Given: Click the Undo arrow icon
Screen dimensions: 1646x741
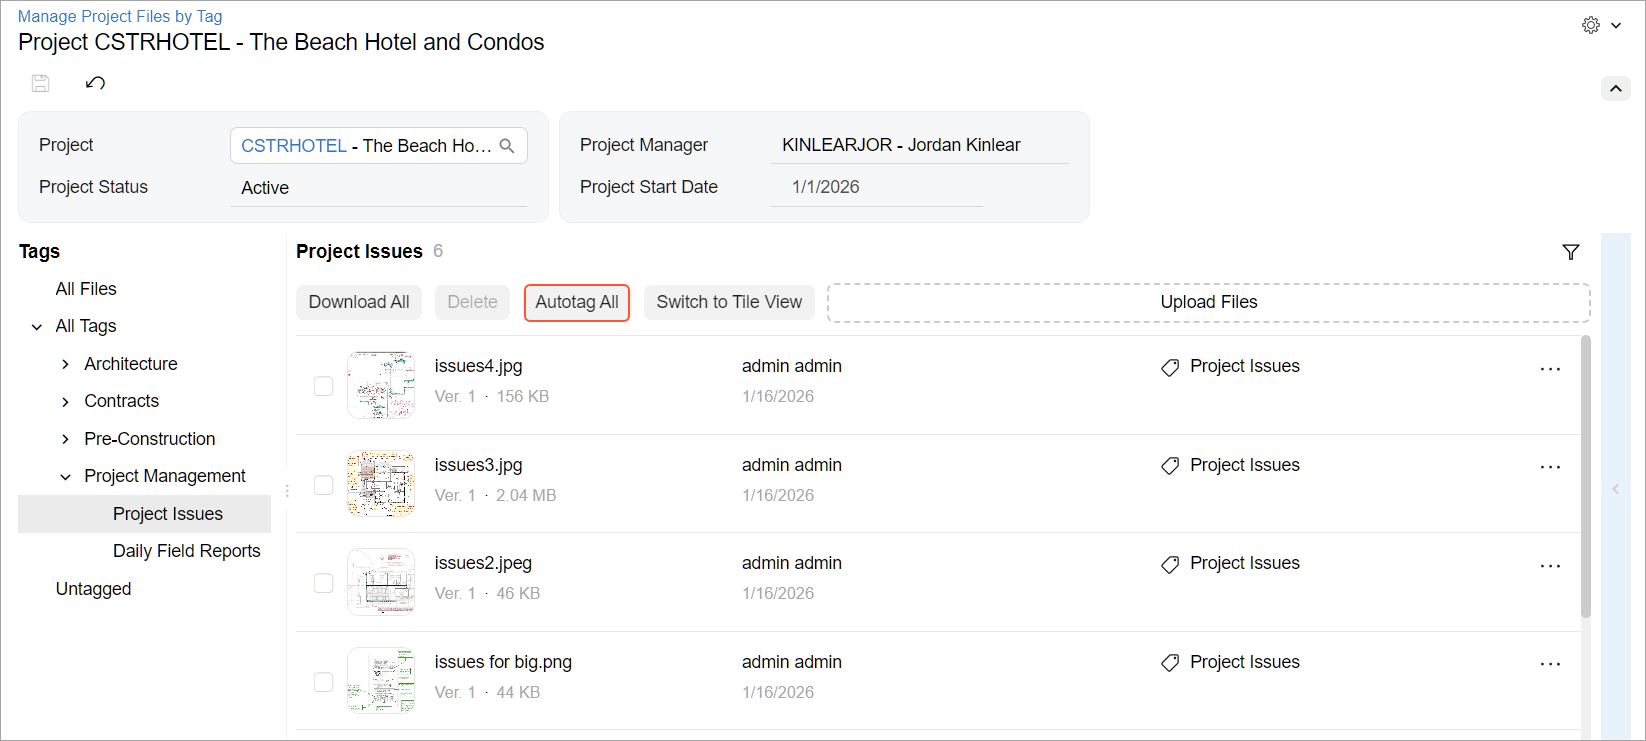Looking at the screenshot, I should [96, 83].
